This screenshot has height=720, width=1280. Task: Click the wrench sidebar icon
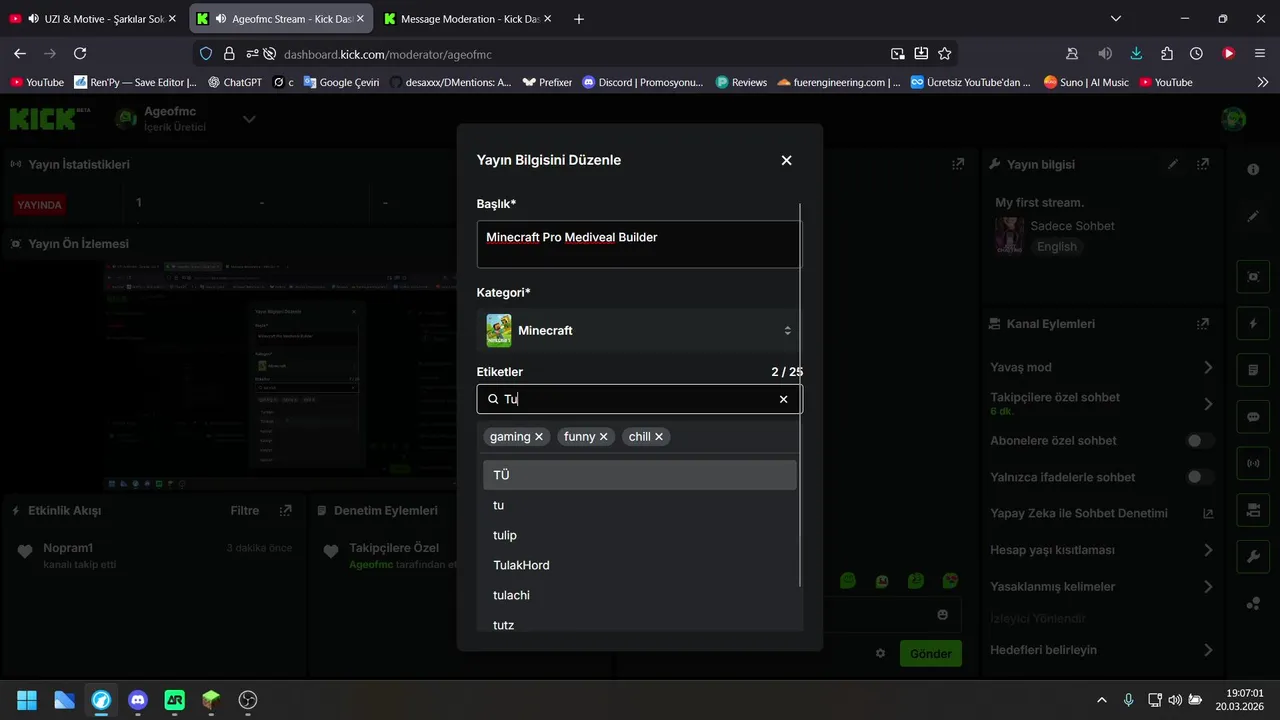point(1253,556)
